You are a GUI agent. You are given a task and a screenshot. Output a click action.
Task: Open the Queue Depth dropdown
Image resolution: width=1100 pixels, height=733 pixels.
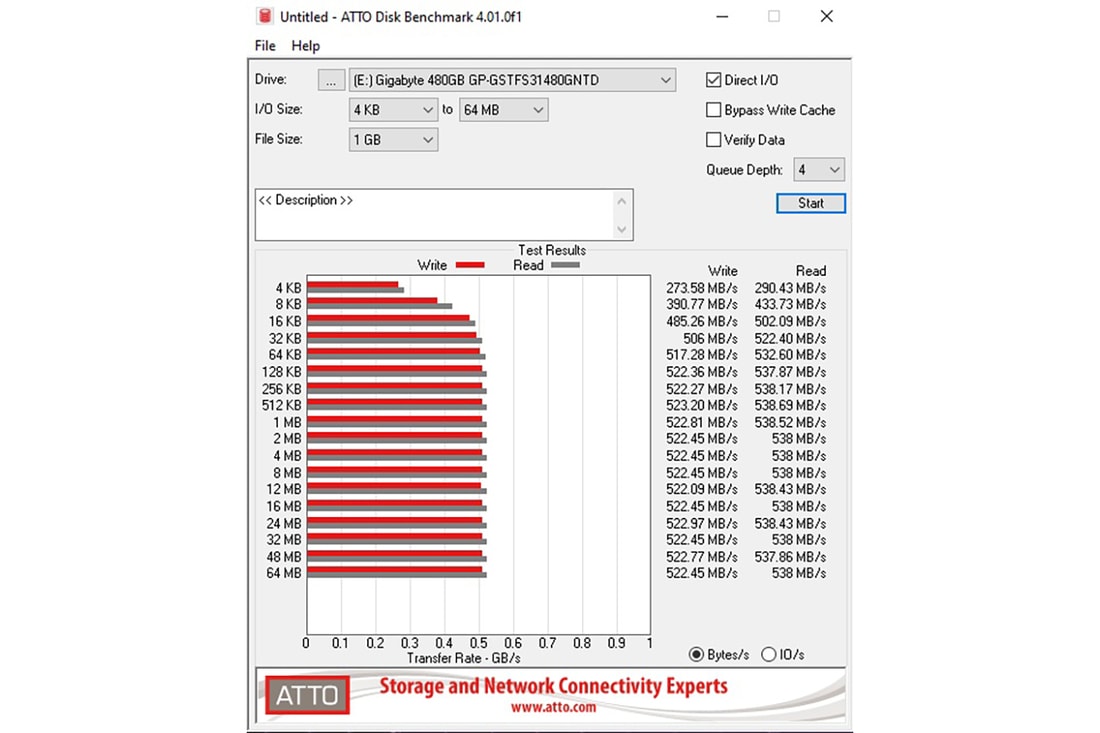[x=819, y=170]
